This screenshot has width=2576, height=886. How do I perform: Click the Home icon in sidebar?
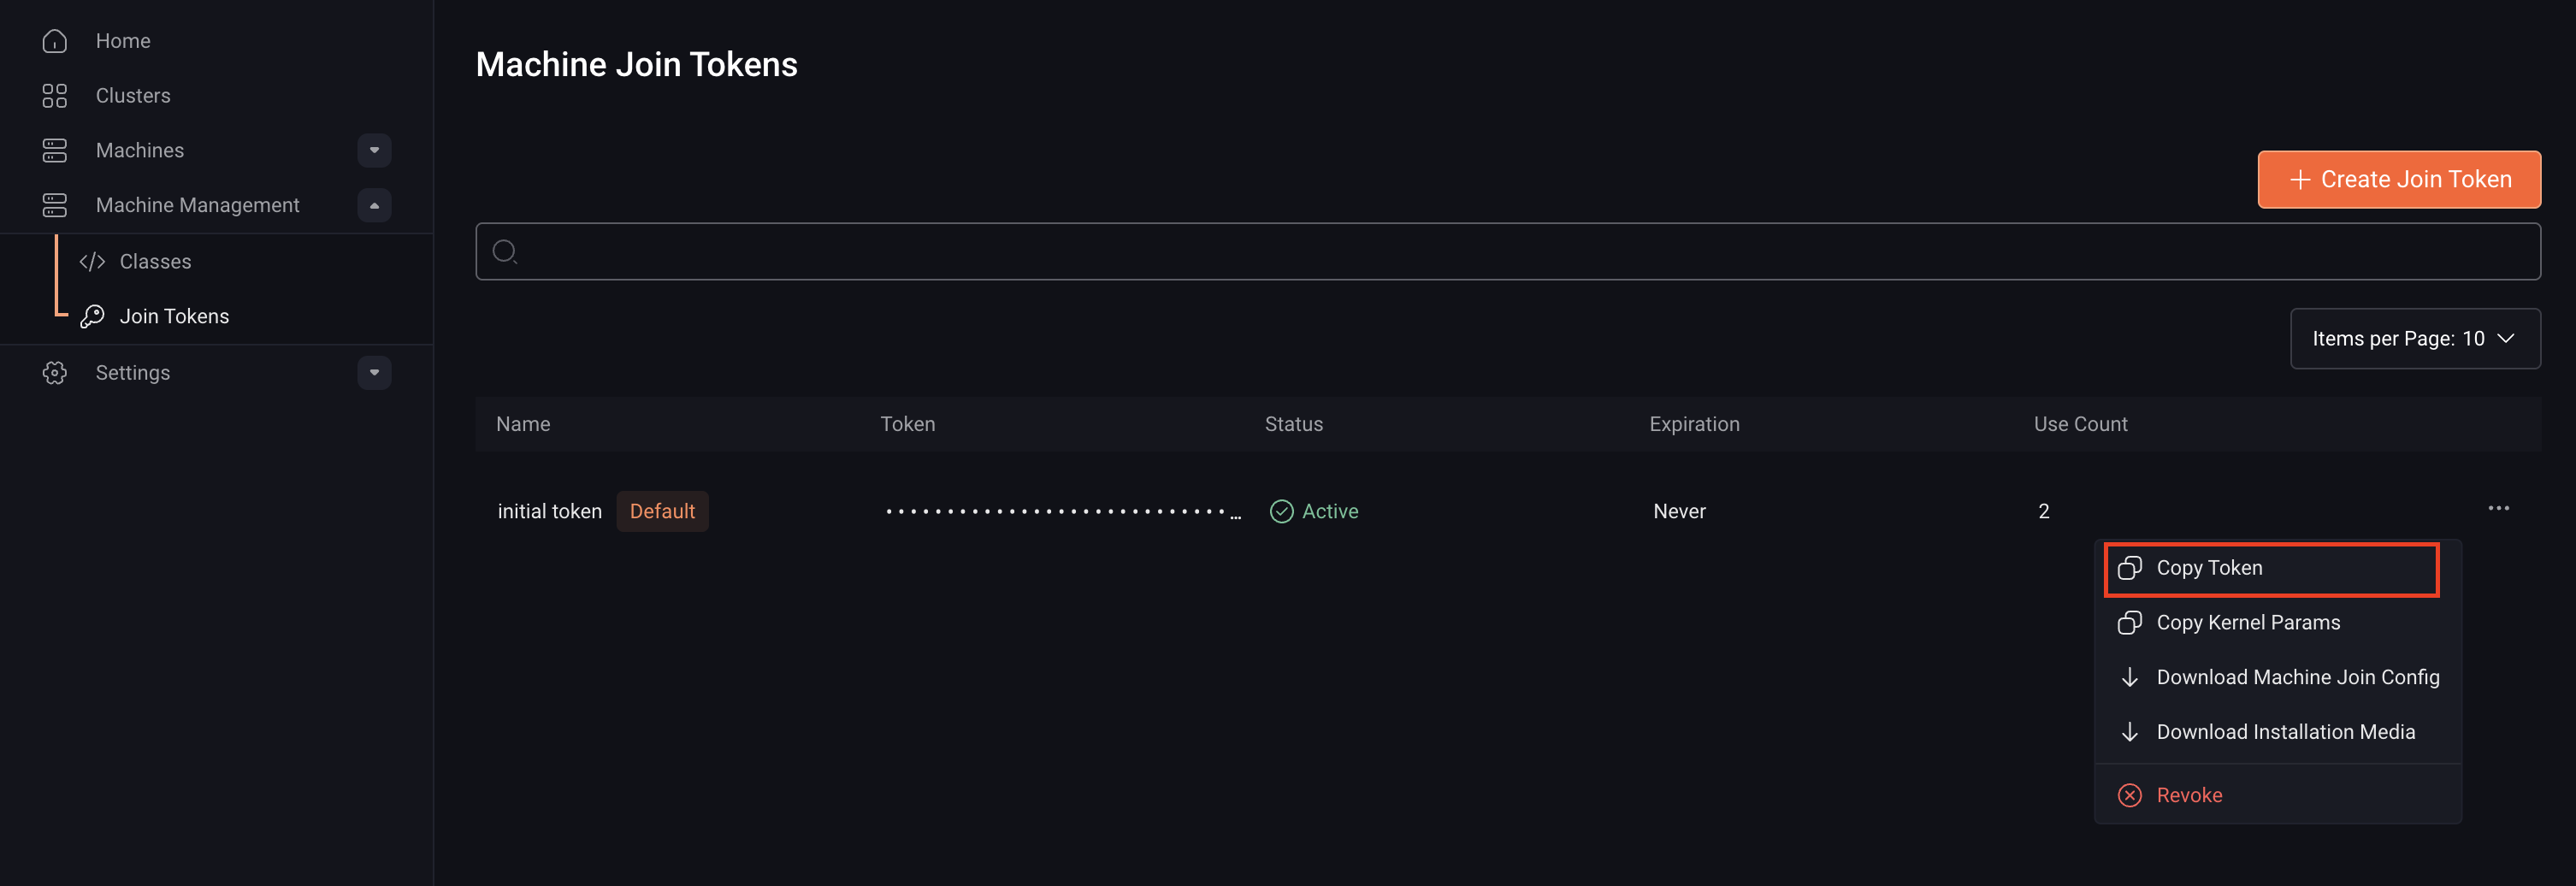click(54, 40)
